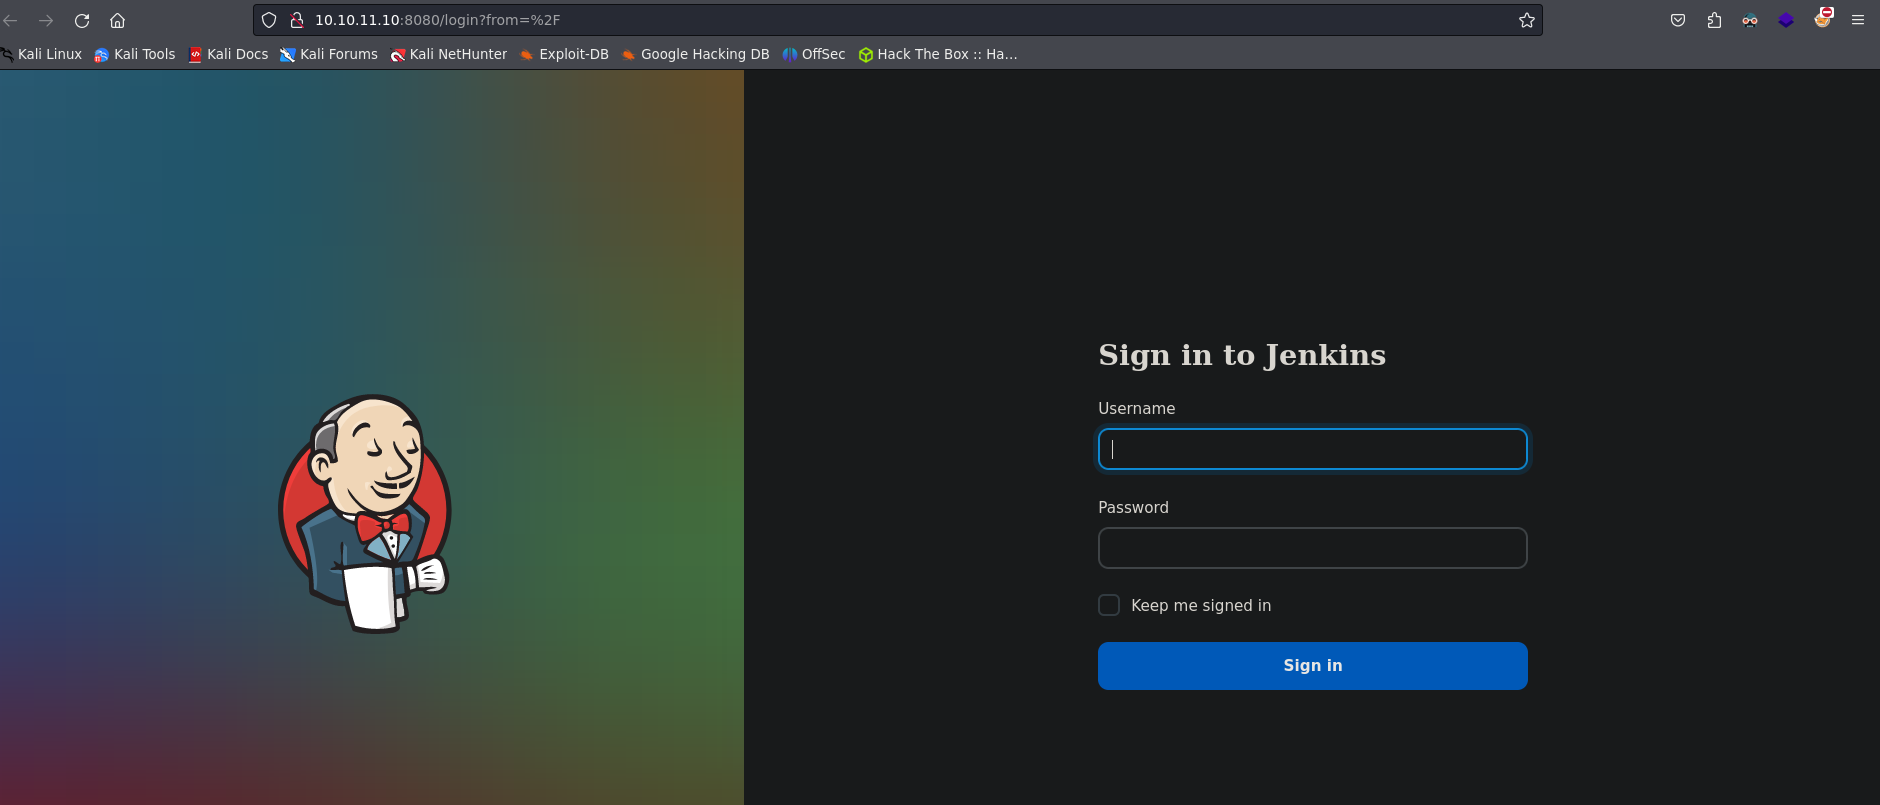Image resolution: width=1880 pixels, height=805 pixels.
Task: Click the browser reload page icon
Action: tap(82, 20)
